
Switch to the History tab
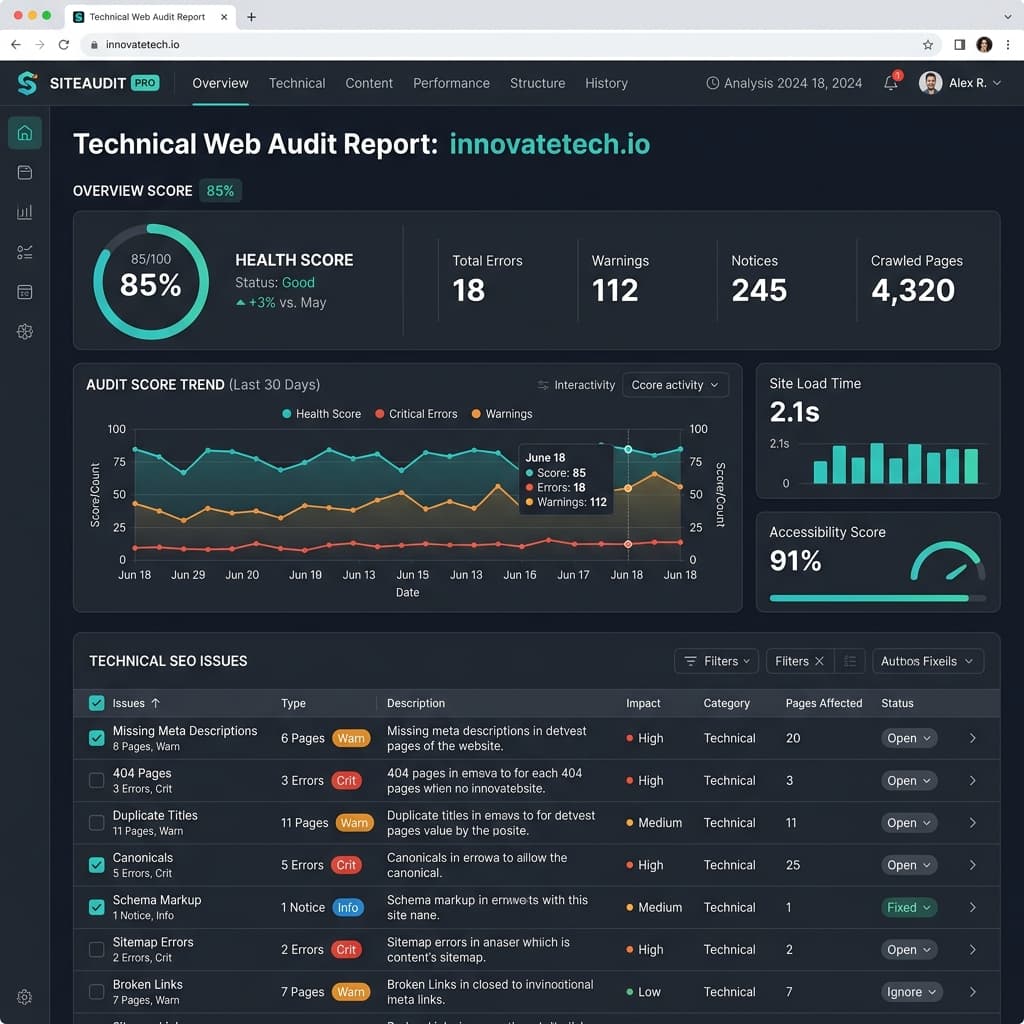606,83
